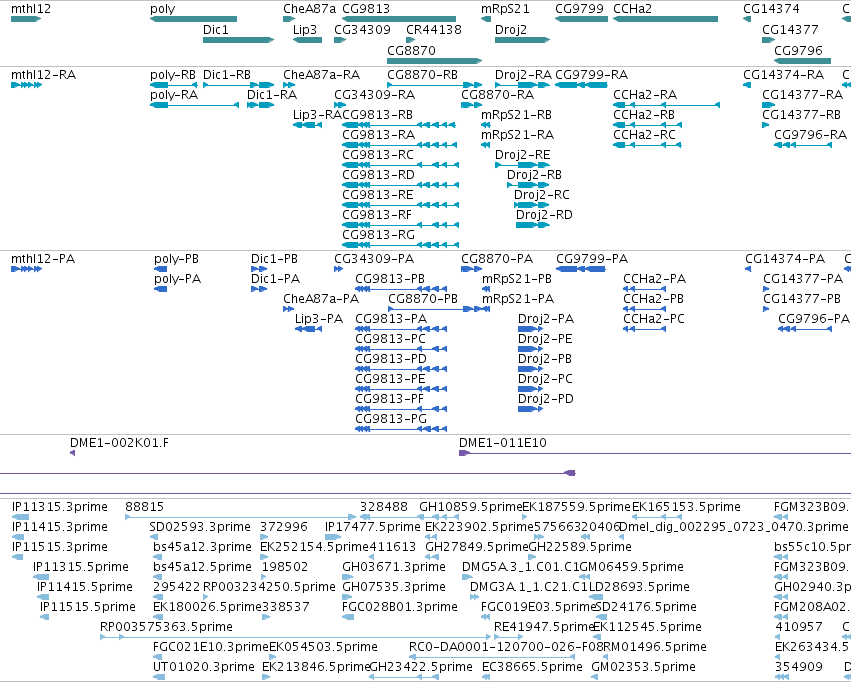This screenshot has width=851, height=682.
Task: Click the gene bar under the CG9799 label
Action: click(x=581, y=19)
